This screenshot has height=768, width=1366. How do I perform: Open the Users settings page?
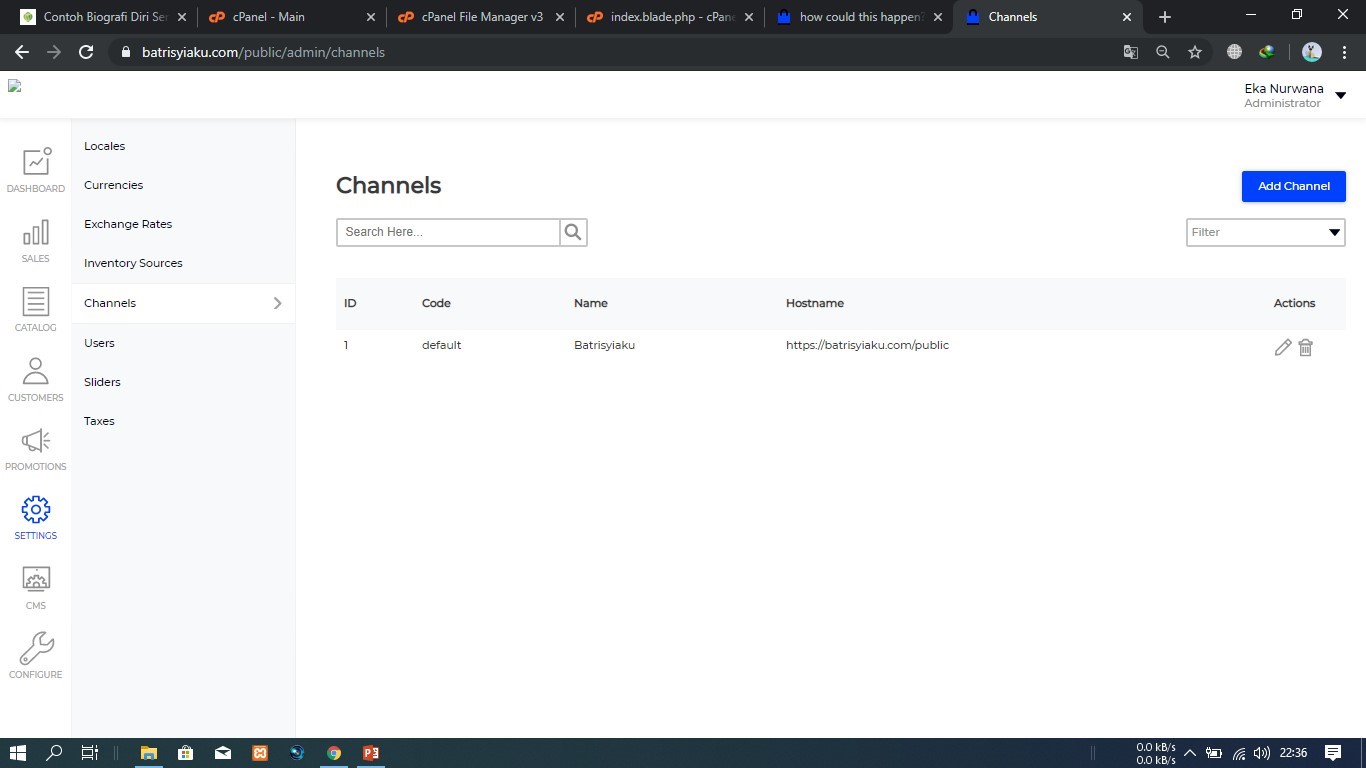point(99,343)
